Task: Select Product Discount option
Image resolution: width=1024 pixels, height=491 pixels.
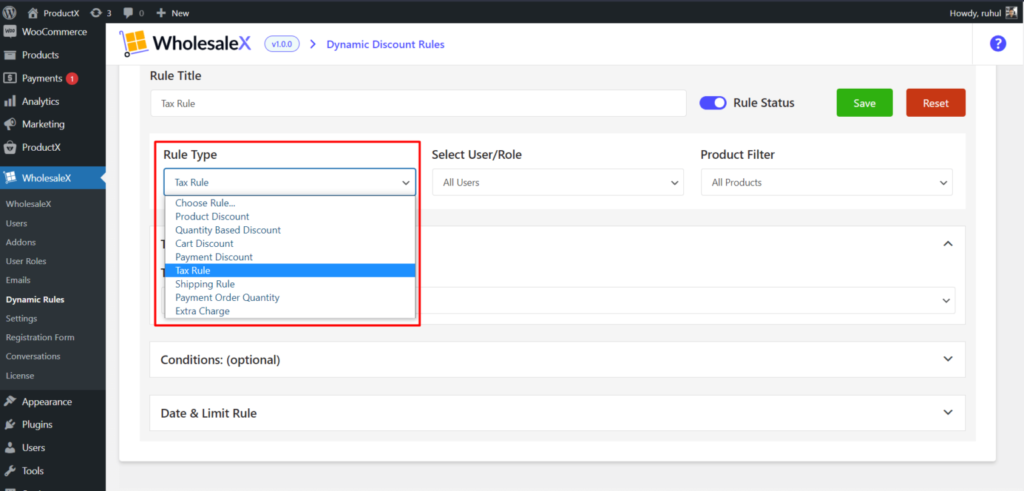Action: [x=290, y=216]
